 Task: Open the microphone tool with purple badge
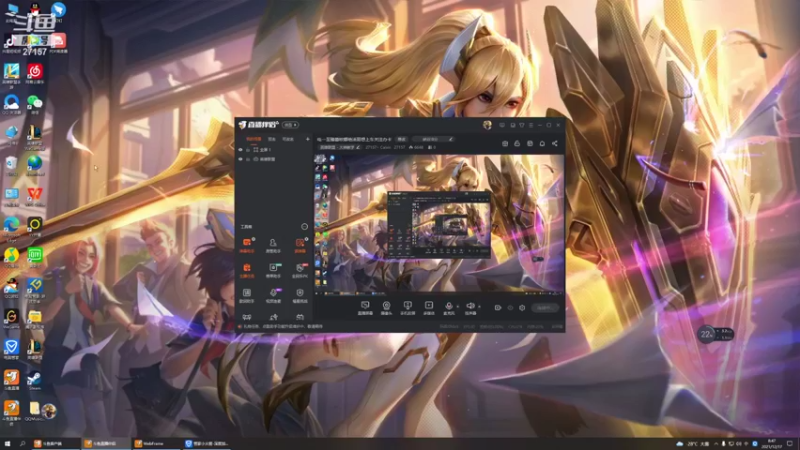(273, 295)
